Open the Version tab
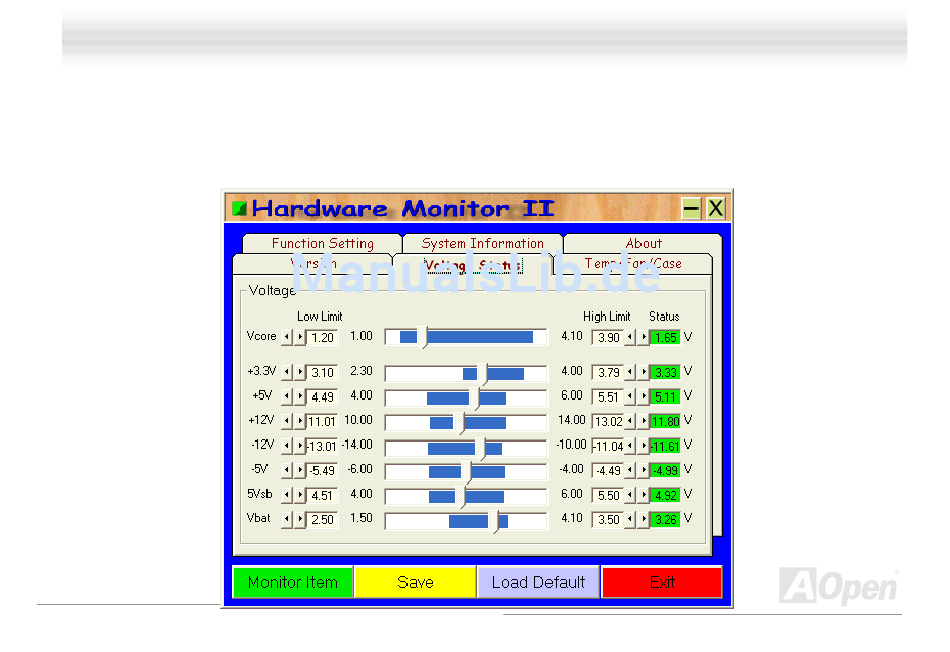950x652 pixels. point(313,264)
